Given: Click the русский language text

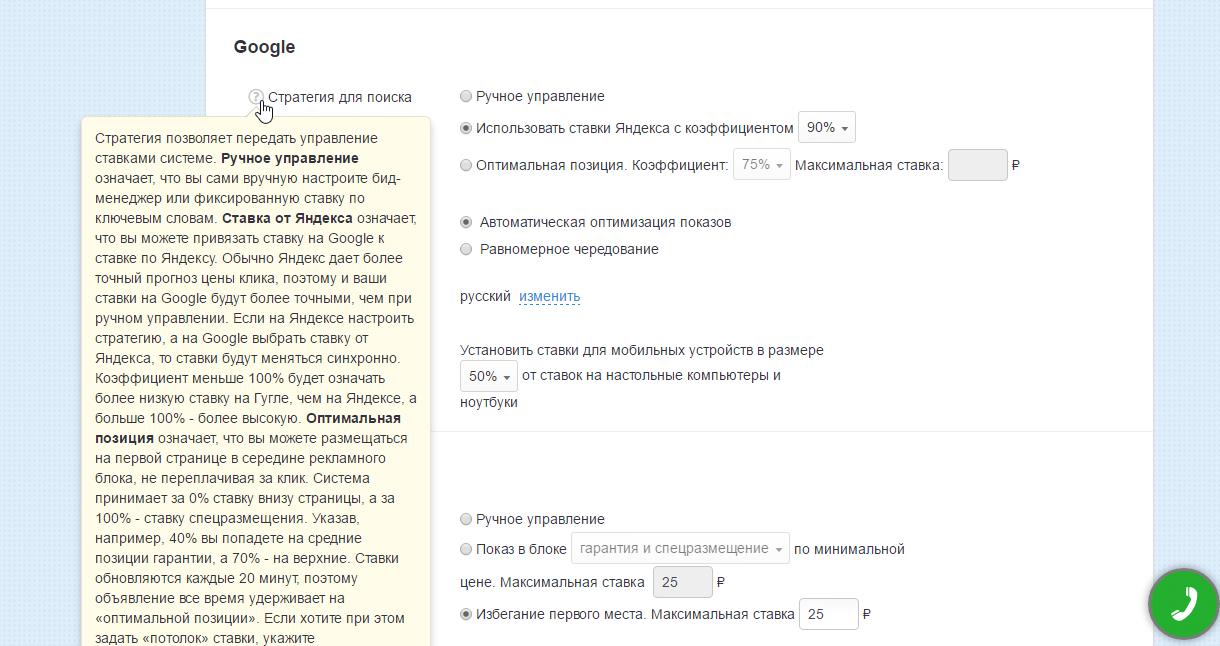Looking at the screenshot, I should point(485,296).
